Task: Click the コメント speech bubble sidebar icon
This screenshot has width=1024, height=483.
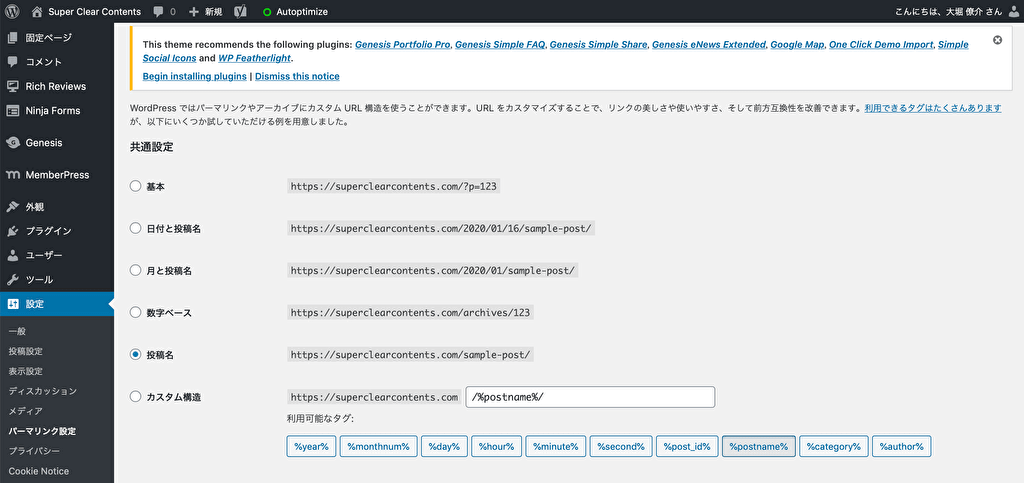Action: tap(12, 62)
